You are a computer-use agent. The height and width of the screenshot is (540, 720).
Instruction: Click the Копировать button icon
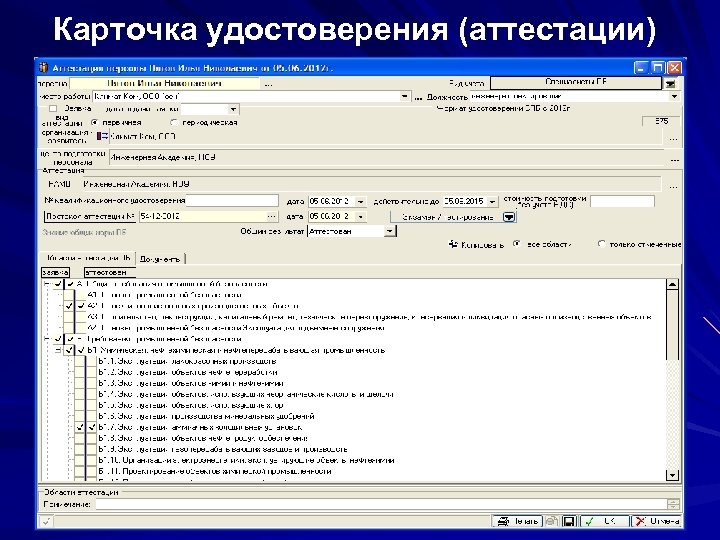pyautogui.click(x=453, y=244)
